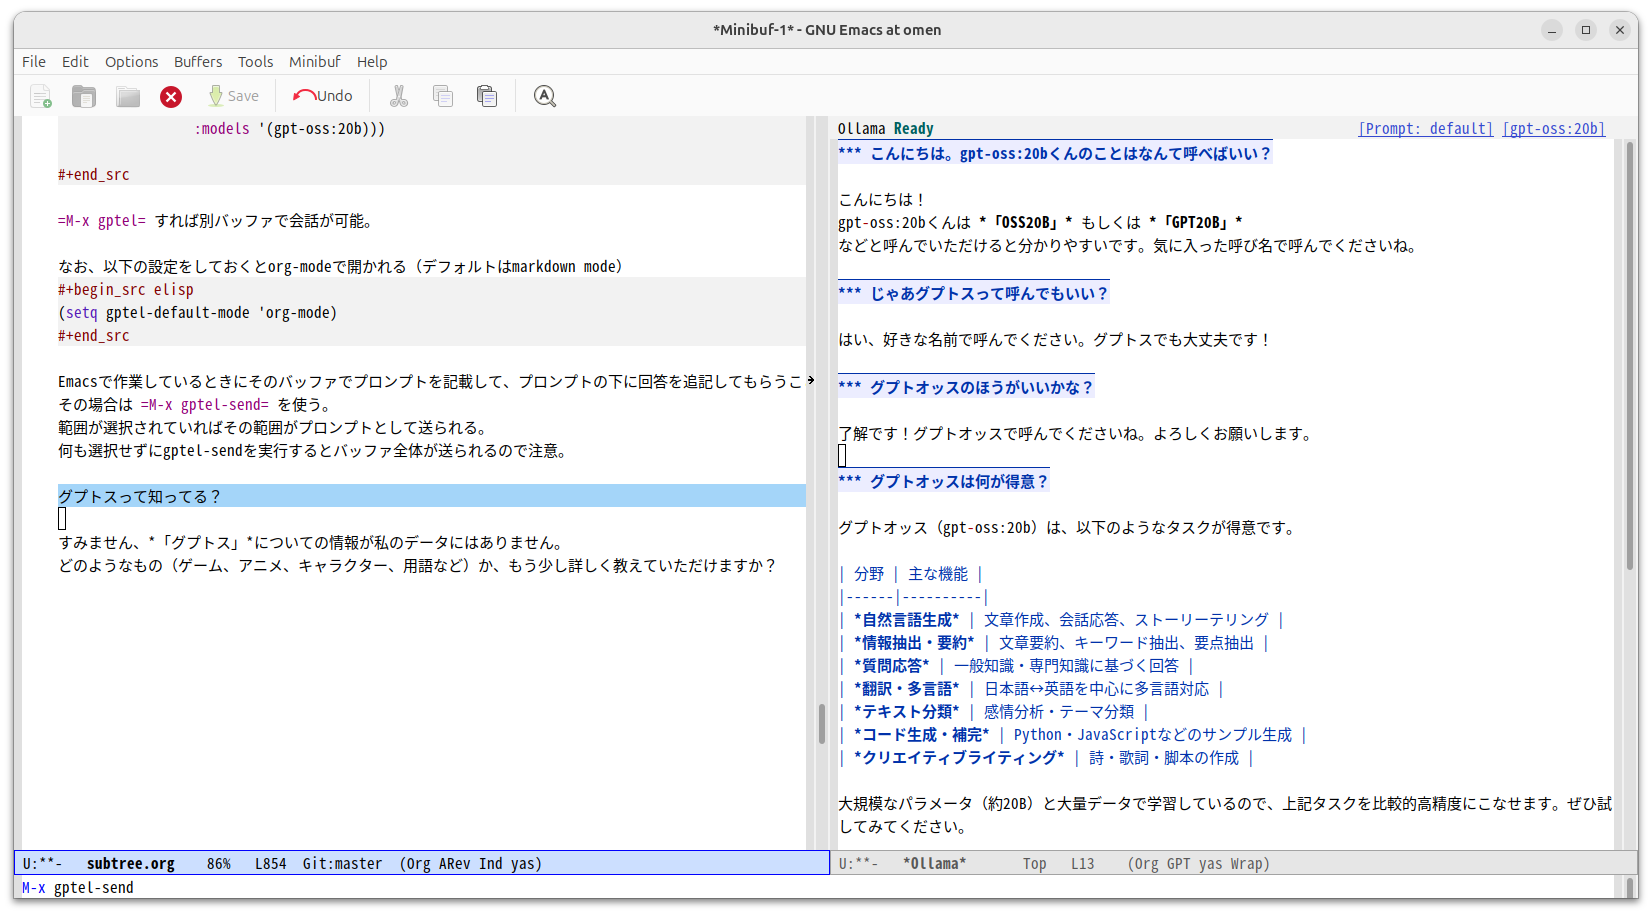Click the right pane scrollbar thumb

coord(1630,355)
